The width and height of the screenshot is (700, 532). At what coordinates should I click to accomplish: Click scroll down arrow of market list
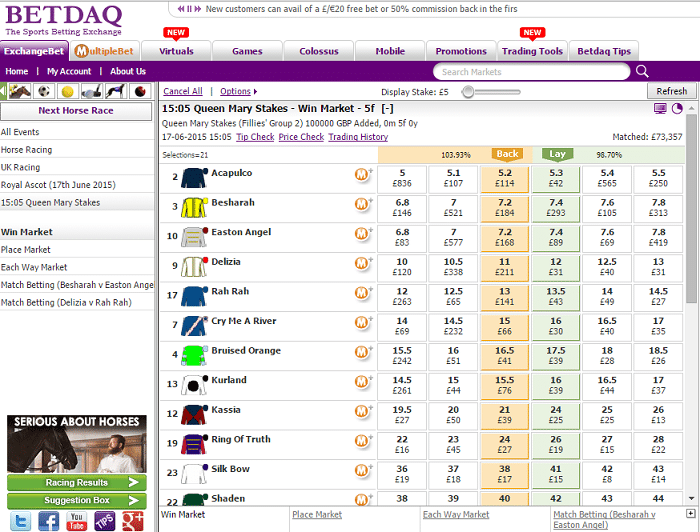pos(691,499)
